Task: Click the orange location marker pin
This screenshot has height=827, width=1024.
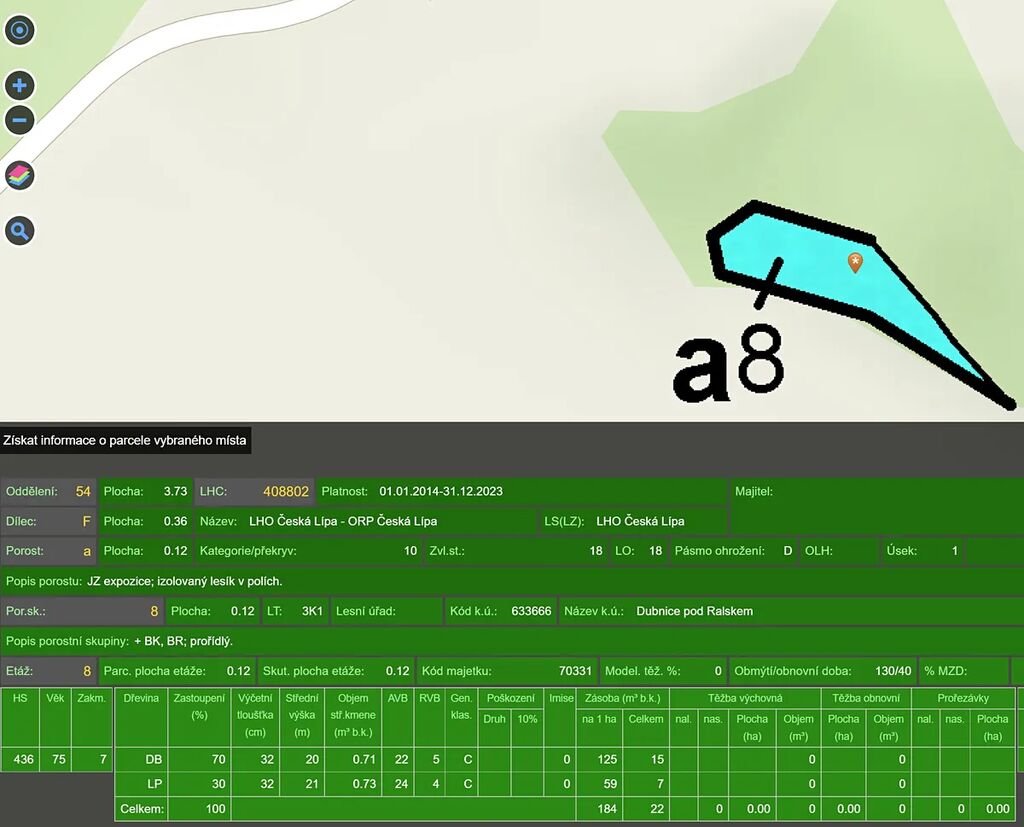Action: tap(855, 262)
